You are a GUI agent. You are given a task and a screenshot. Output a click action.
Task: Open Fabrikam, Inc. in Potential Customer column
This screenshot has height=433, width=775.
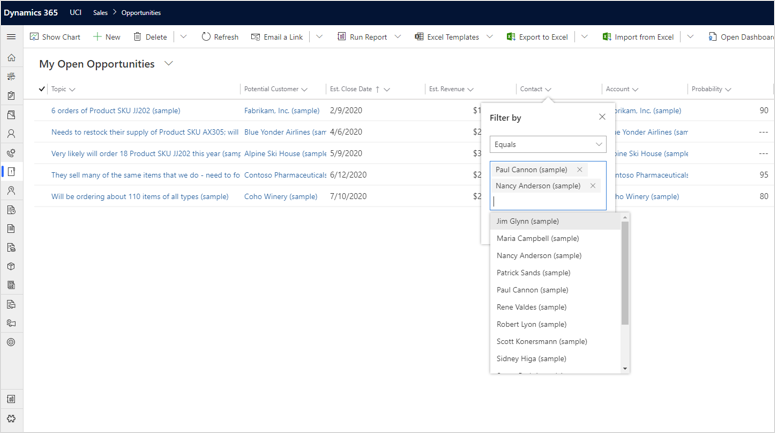click(282, 111)
